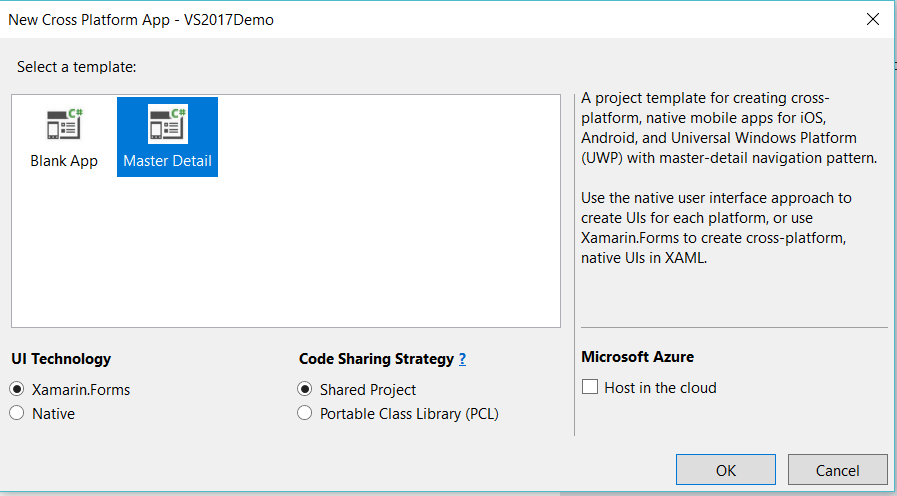Click the "Microsoft Azure" heading
This screenshot has height=496, width=897.
pyautogui.click(x=637, y=357)
